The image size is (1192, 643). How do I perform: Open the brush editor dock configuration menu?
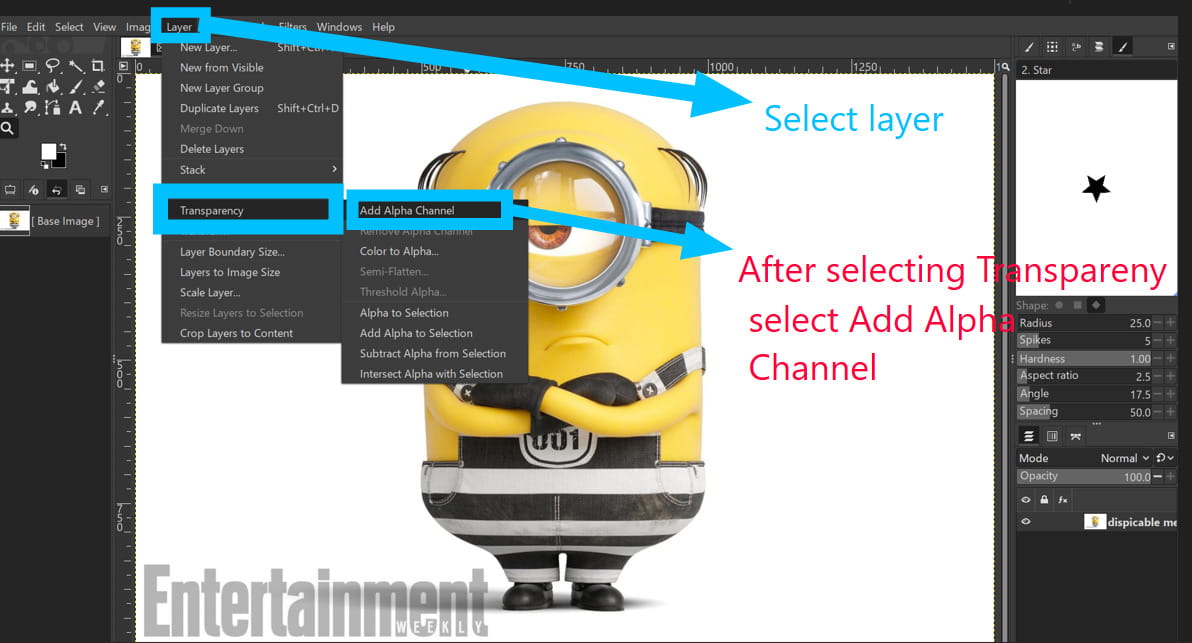(1171, 47)
